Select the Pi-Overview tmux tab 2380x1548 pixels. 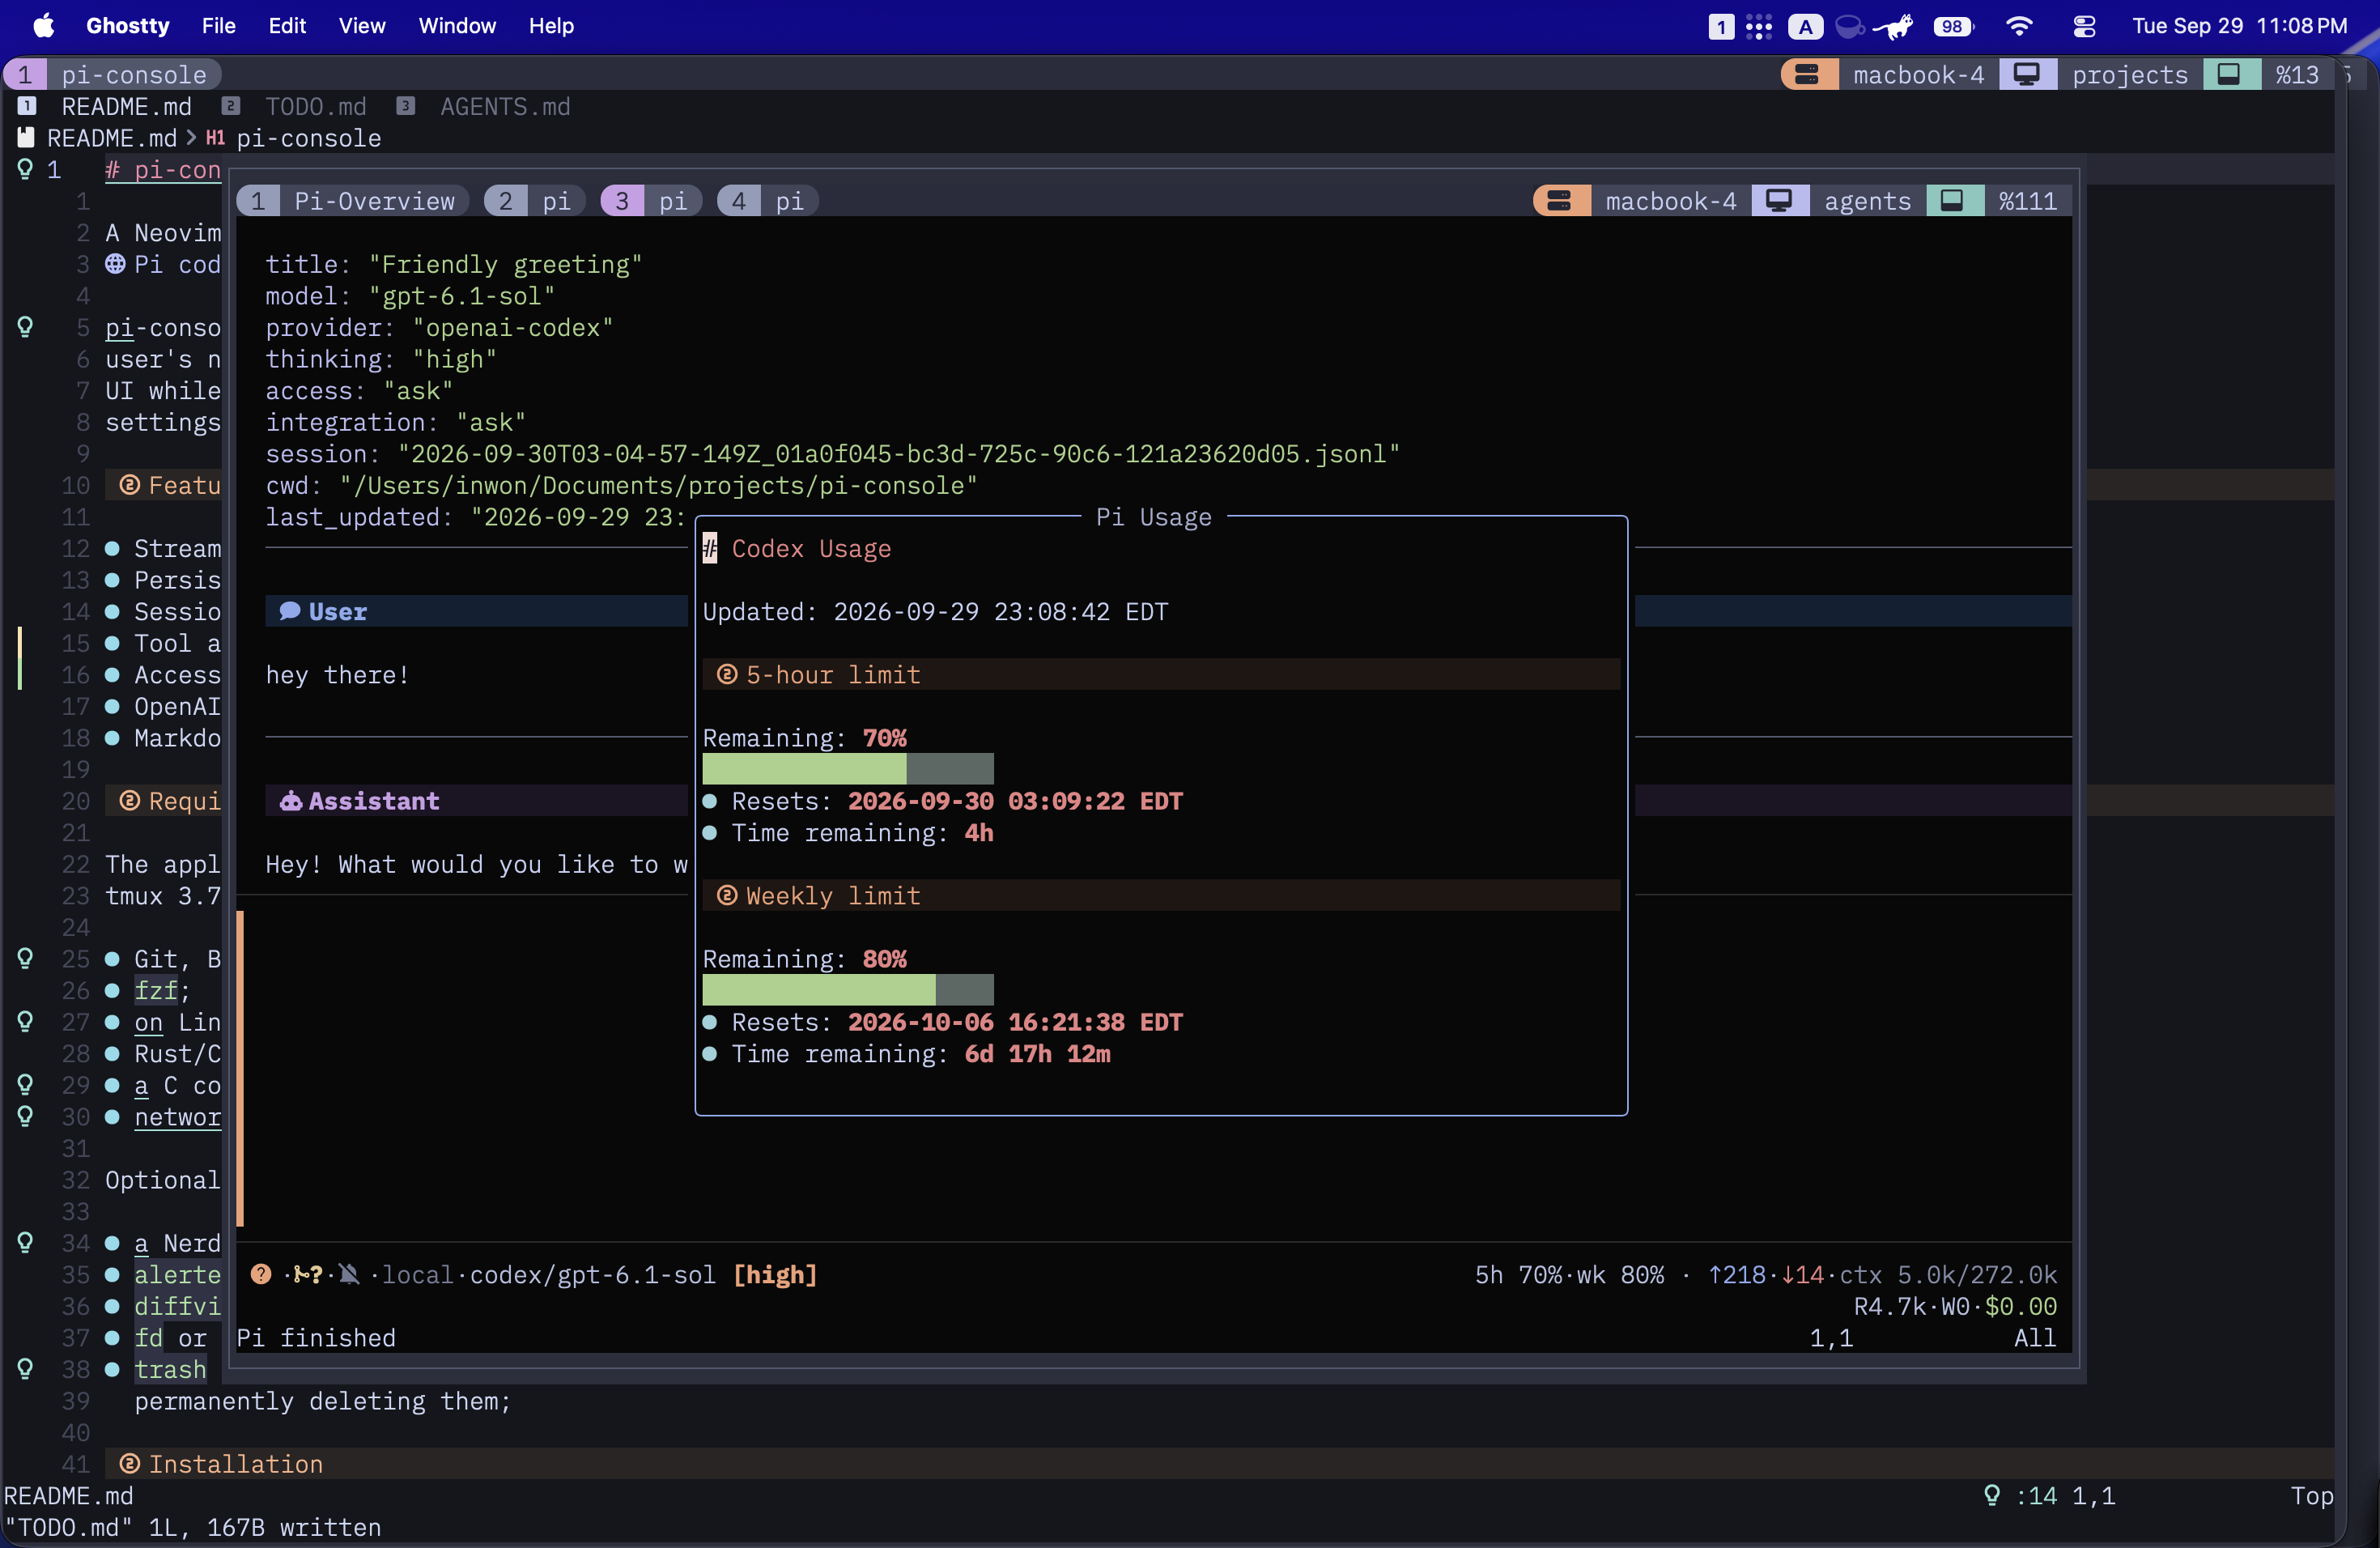(353, 201)
